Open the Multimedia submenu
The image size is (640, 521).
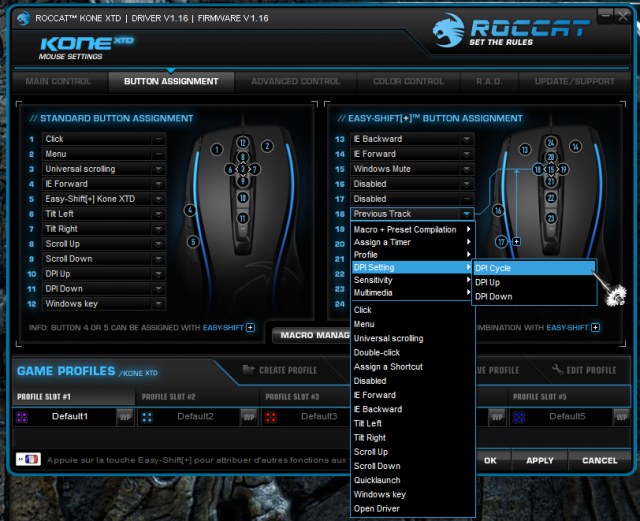click(412, 293)
